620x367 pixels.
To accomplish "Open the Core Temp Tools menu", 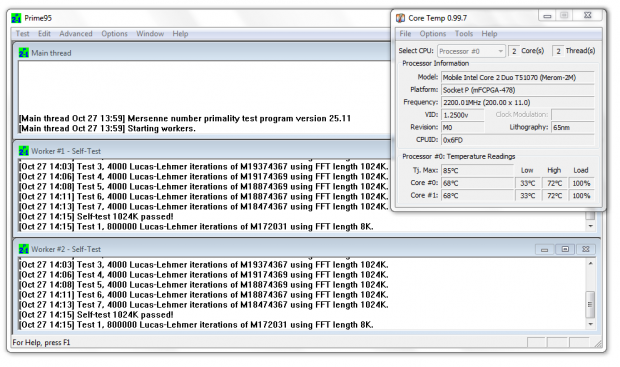I will click(x=464, y=34).
